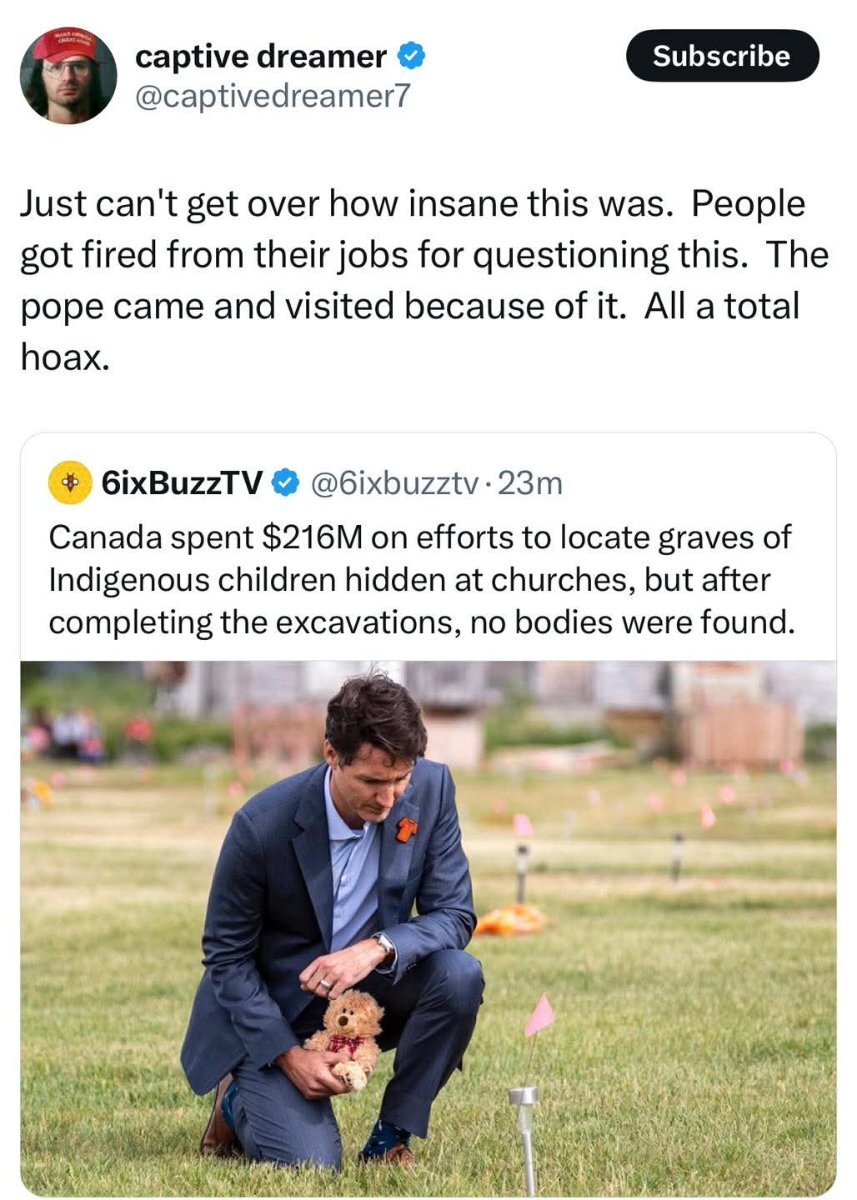Click the pink flag in photo foreground

540,1014
